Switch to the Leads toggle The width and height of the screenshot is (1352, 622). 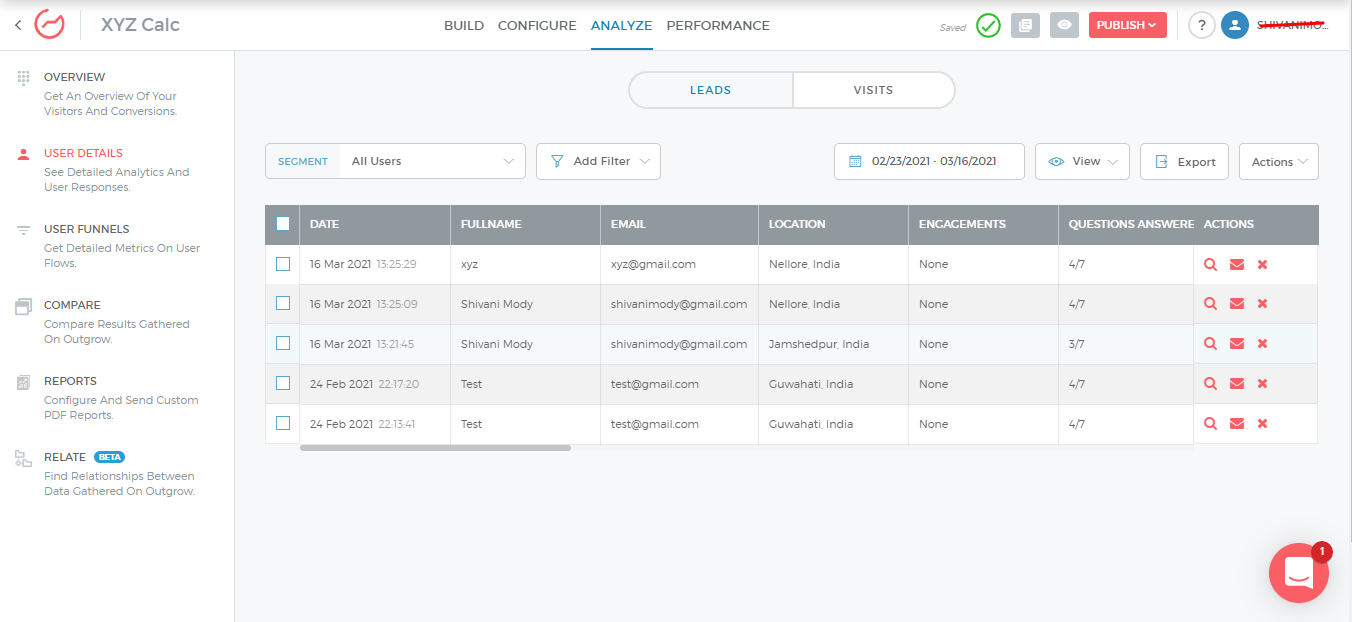pos(711,90)
